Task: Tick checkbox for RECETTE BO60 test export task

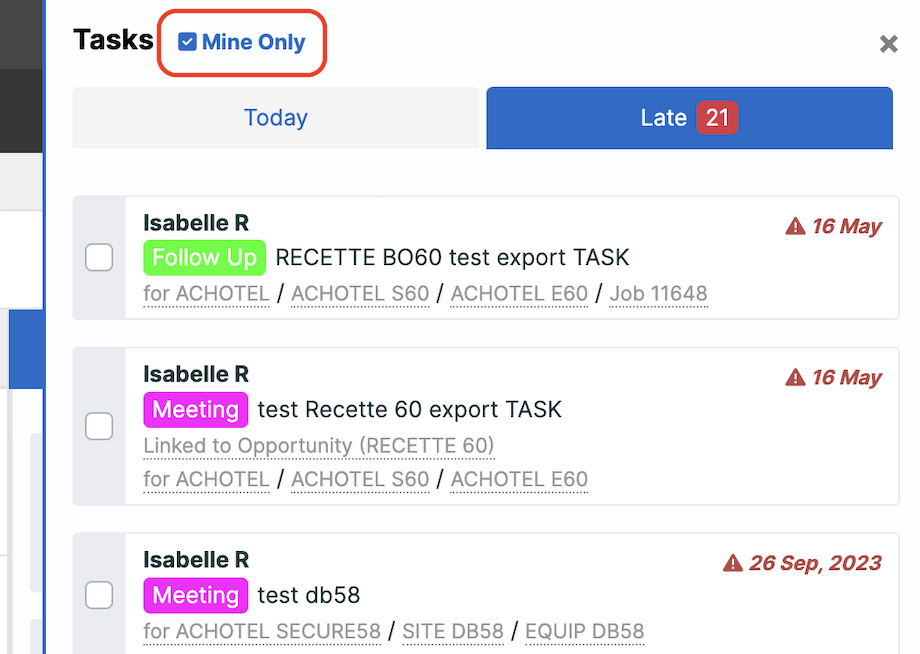Action: coord(99,257)
